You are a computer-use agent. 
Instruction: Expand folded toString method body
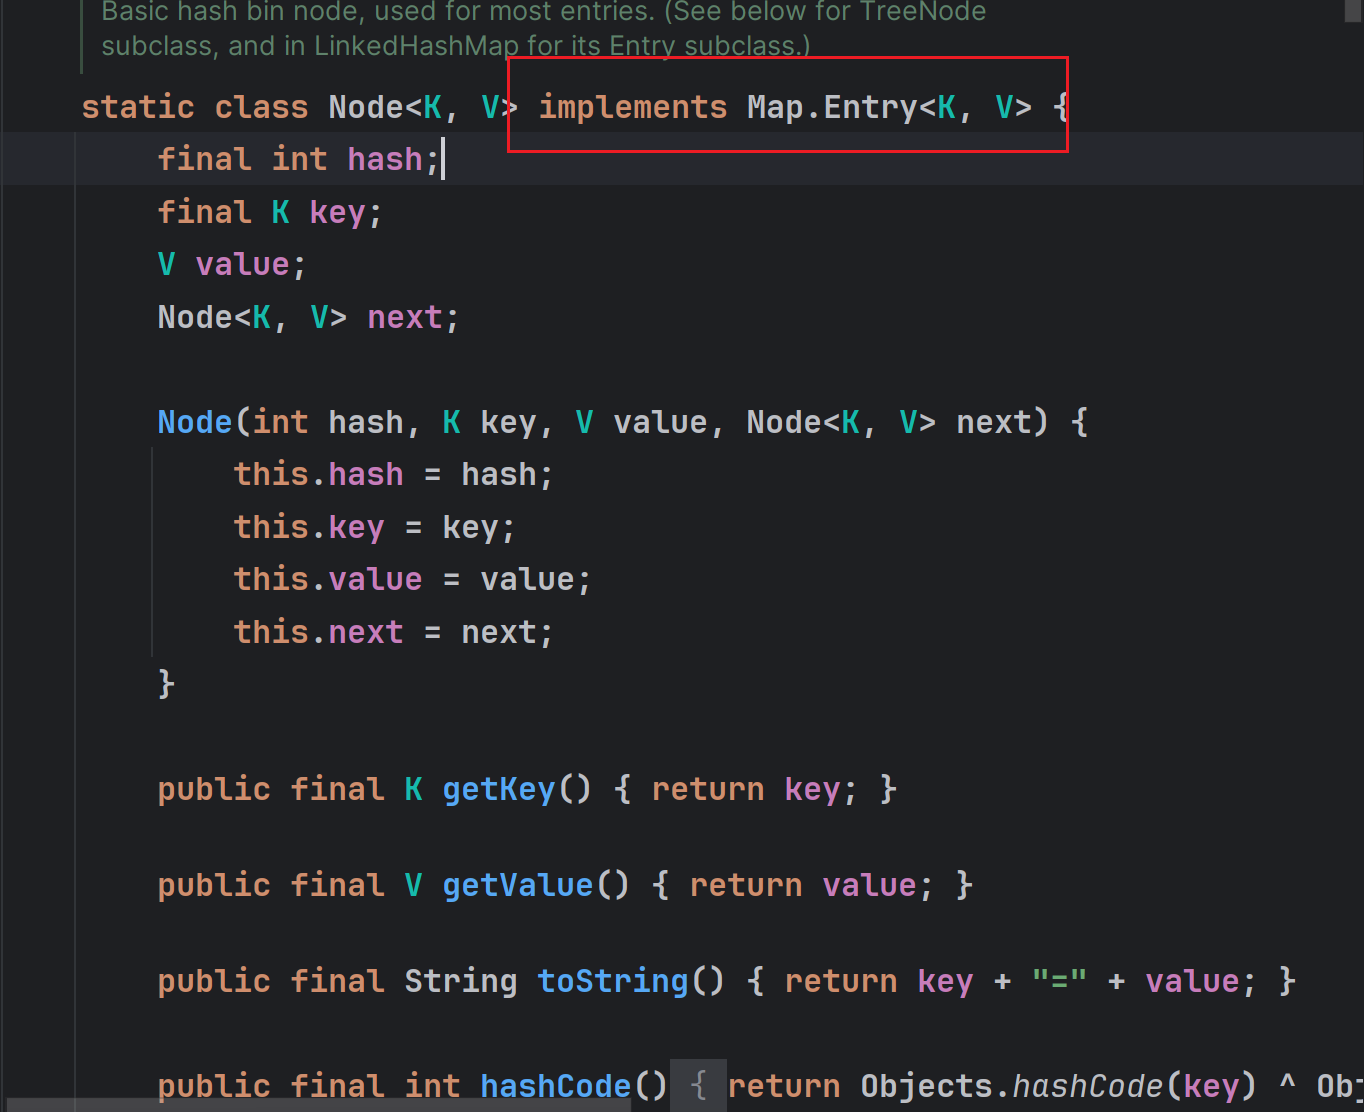tap(1022, 981)
